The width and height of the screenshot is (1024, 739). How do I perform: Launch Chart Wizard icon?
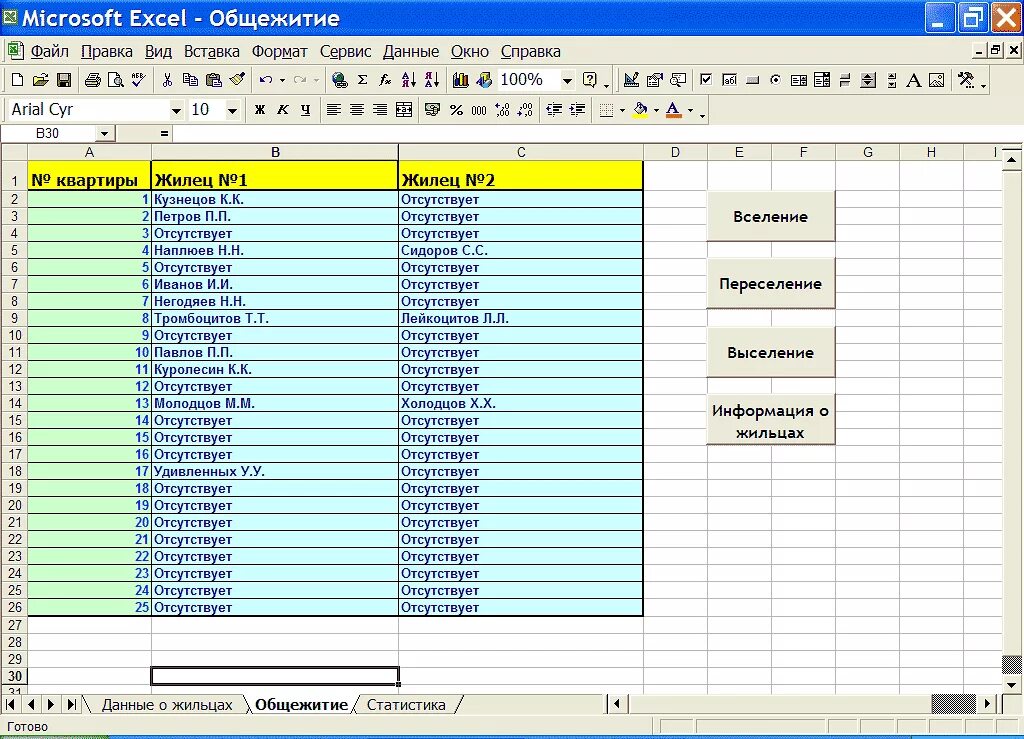point(460,80)
